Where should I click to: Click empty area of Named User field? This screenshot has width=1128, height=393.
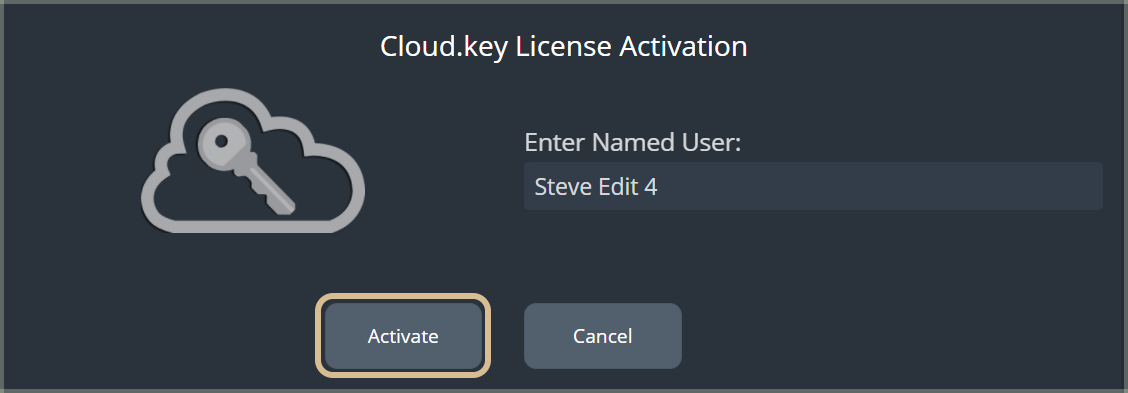(878, 186)
